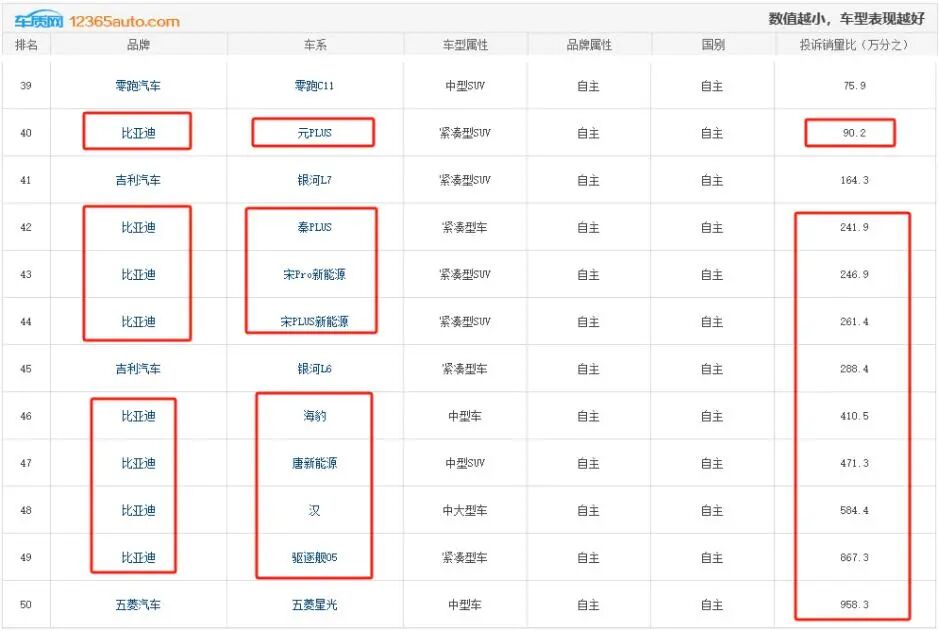The width and height of the screenshot is (939, 631).
Task: Click 中型SUV cell in 零跑C11 row
Action: [465, 86]
